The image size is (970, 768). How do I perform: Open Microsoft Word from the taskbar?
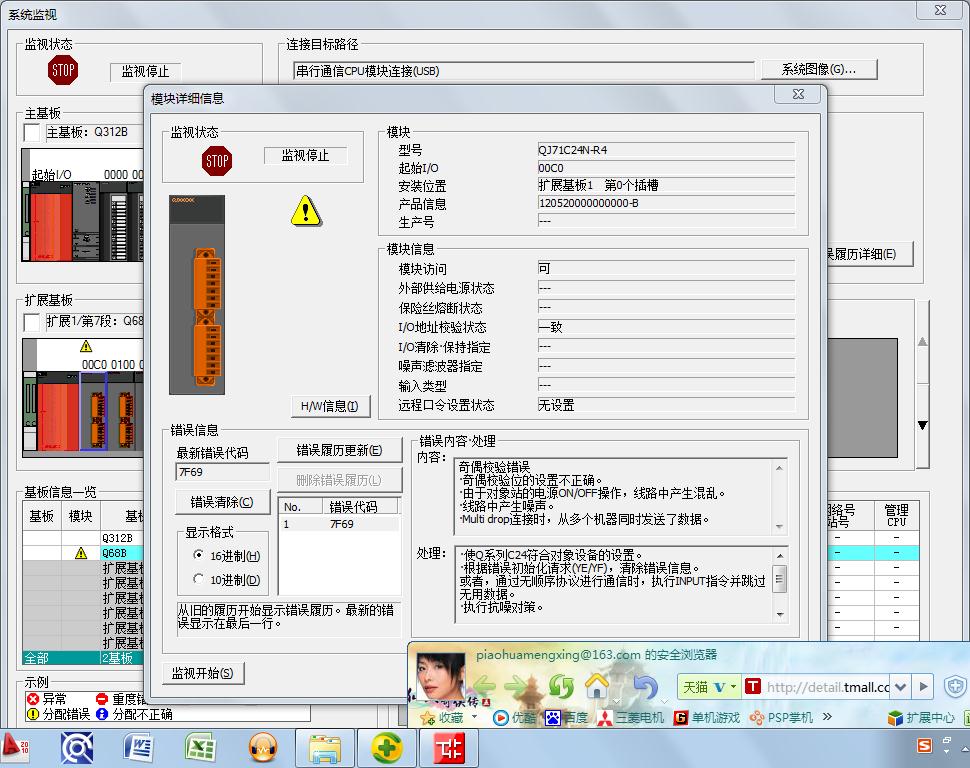click(x=139, y=747)
